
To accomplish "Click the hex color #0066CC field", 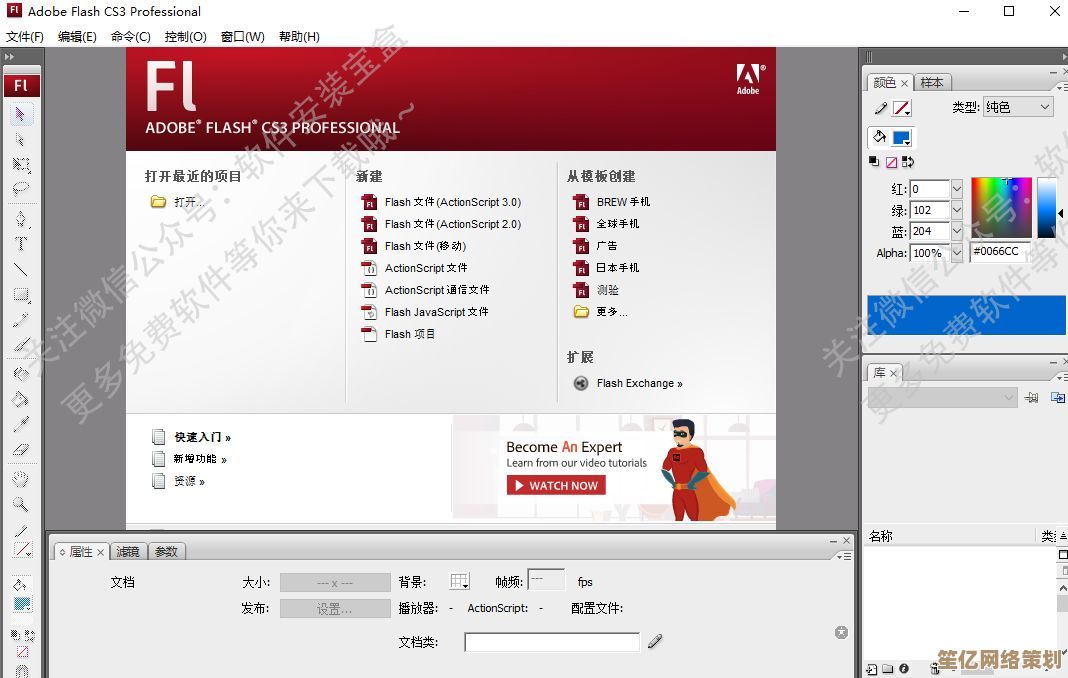I will pyautogui.click(x=1000, y=251).
